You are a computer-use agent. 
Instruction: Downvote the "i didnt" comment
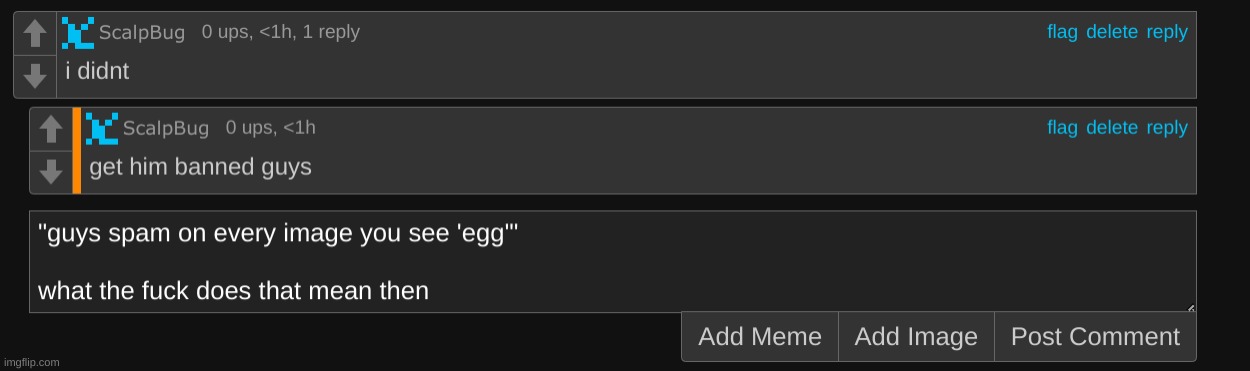pos(35,77)
